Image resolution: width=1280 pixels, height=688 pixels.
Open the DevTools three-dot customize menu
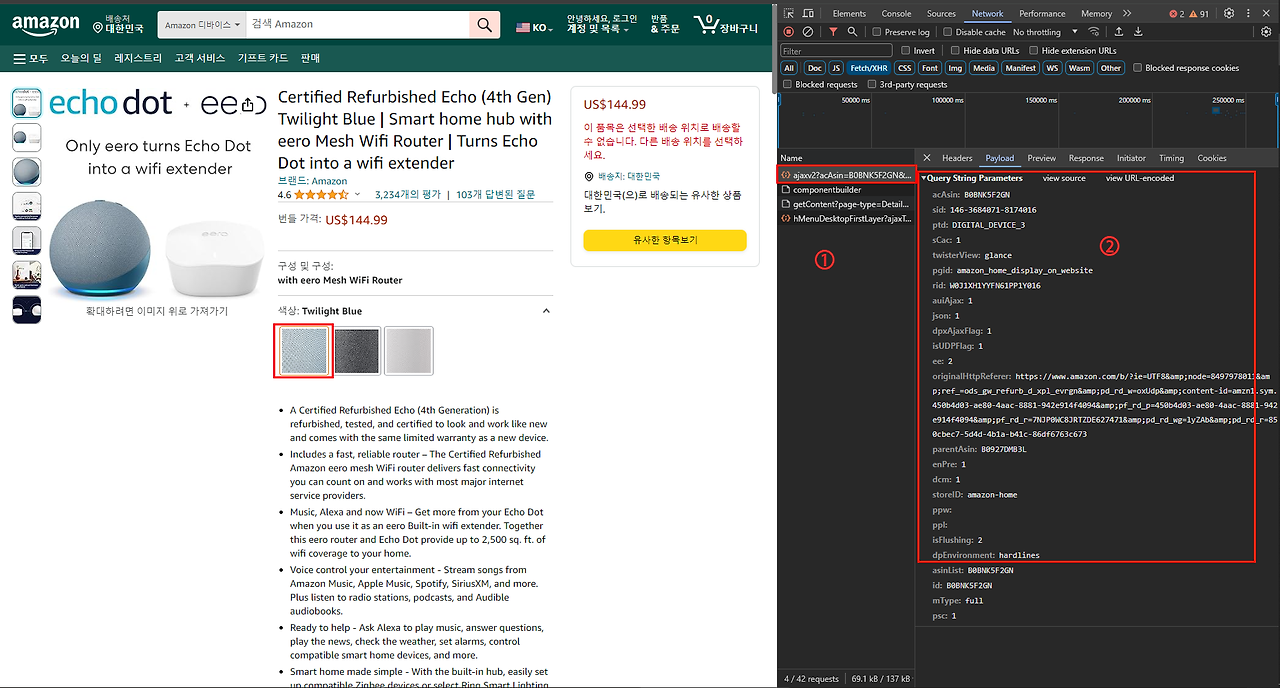click(x=1249, y=13)
